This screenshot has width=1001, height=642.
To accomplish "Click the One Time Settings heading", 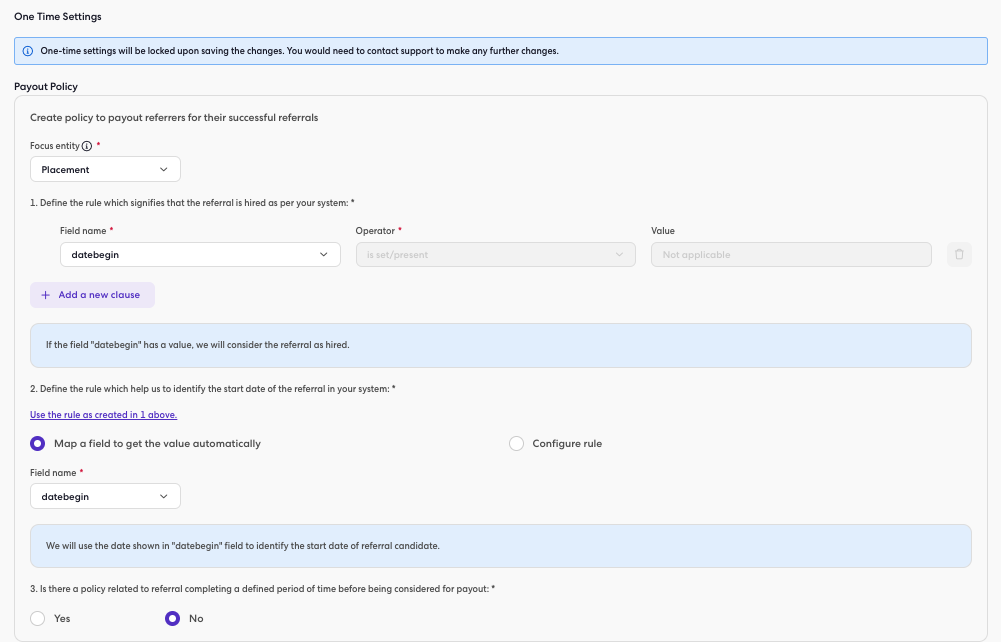I will click(x=58, y=17).
